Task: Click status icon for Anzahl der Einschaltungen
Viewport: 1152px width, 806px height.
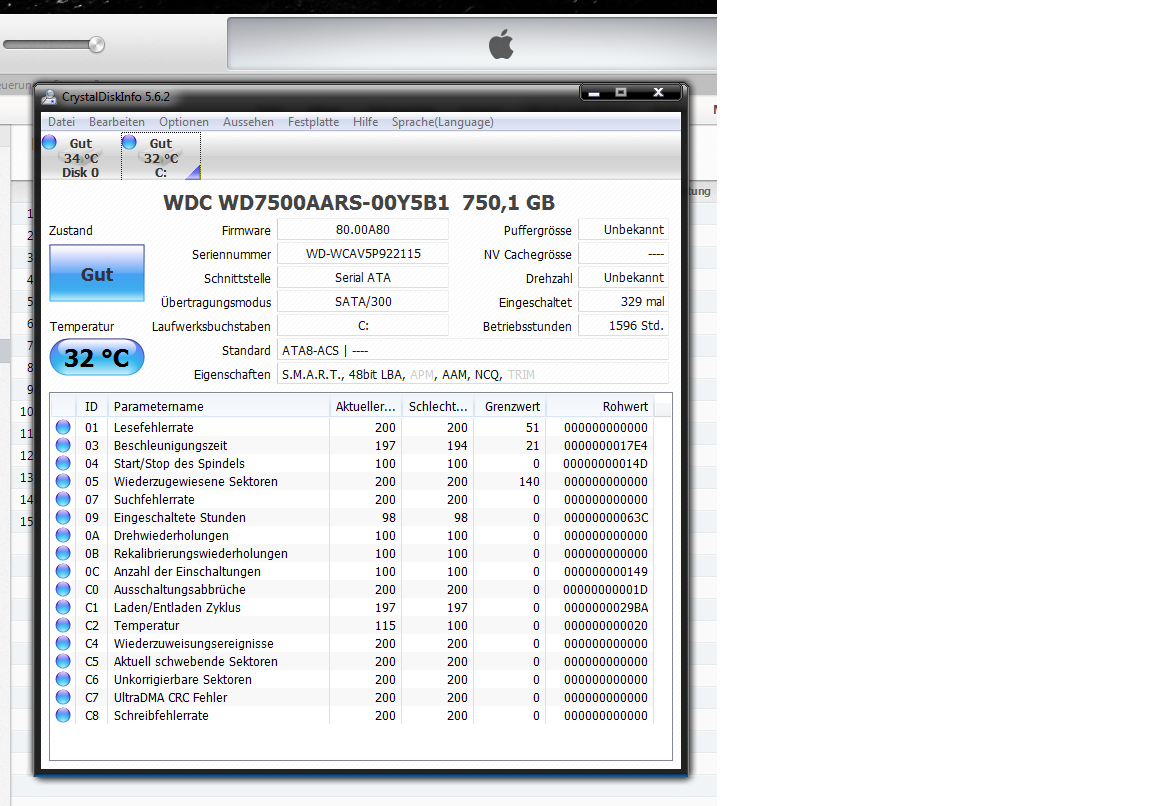Action: pyautogui.click(x=63, y=571)
